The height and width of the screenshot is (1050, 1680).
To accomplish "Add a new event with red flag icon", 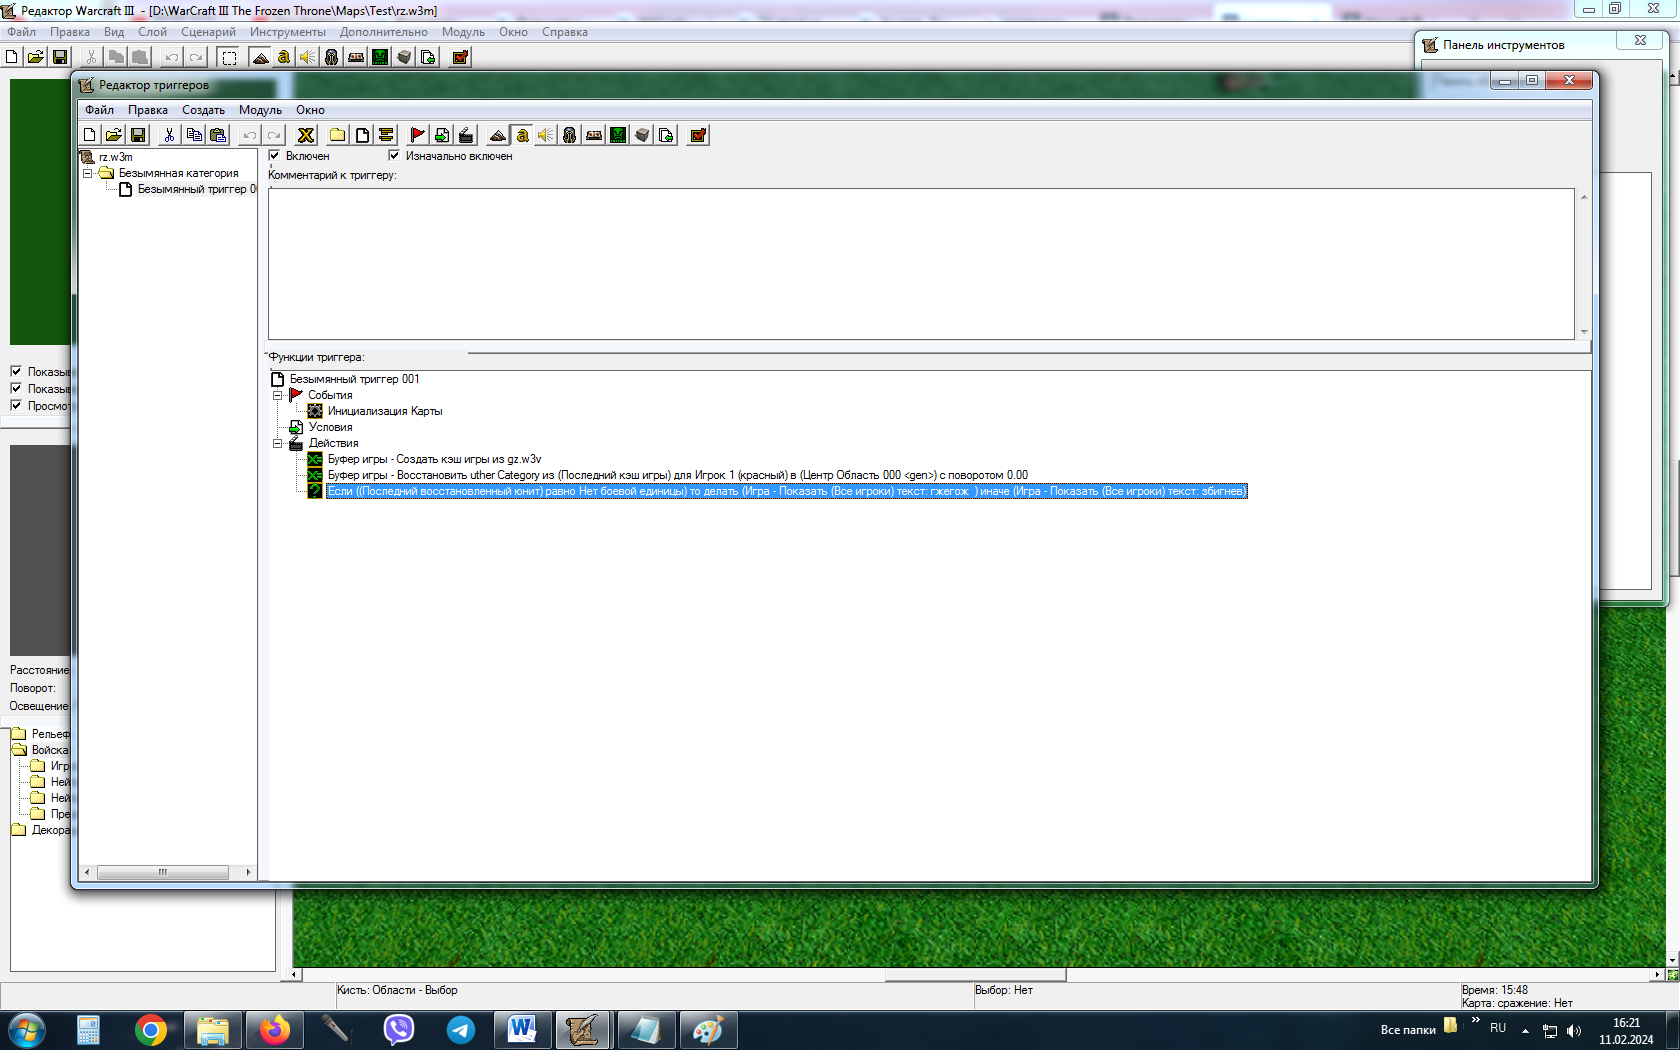I will (x=418, y=135).
